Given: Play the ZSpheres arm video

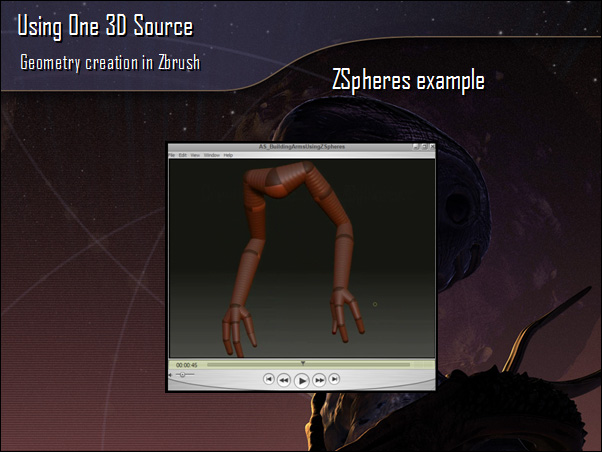Looking at the screenshot, I should [x=301, y=381].
